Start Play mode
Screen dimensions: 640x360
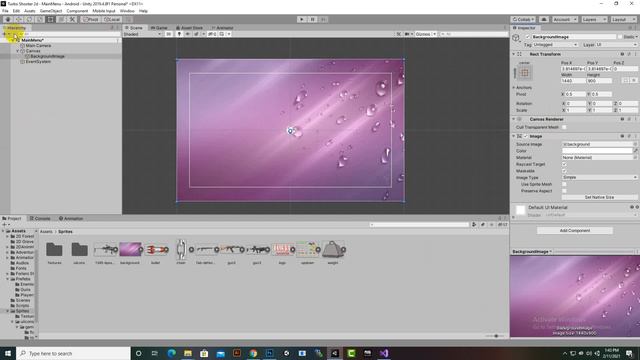tap(302, 19)
